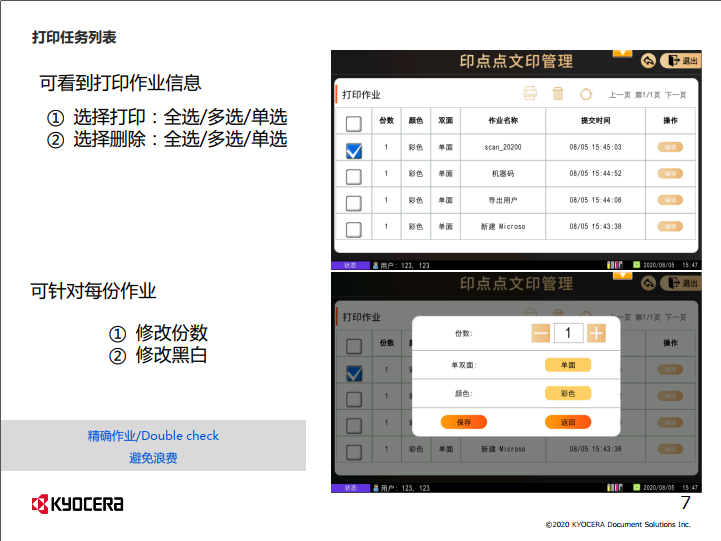
Task: Check the 机器码 job checkbox in upper list
Action: coord(353,177)
